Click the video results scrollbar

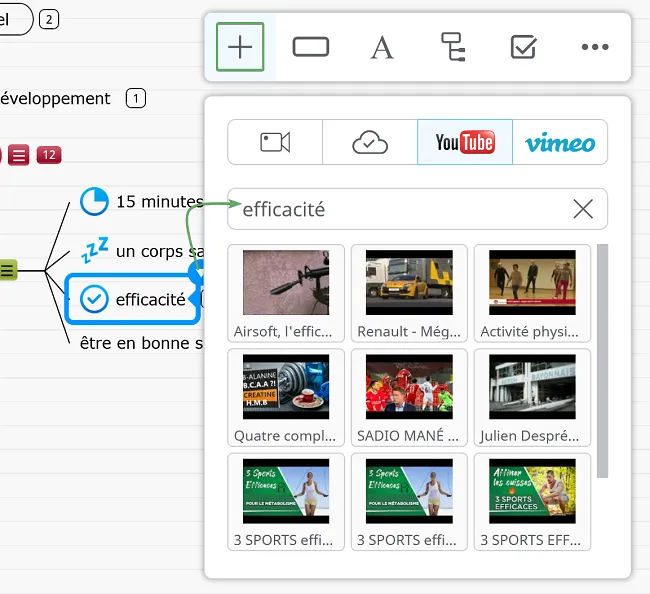point(602,360)
